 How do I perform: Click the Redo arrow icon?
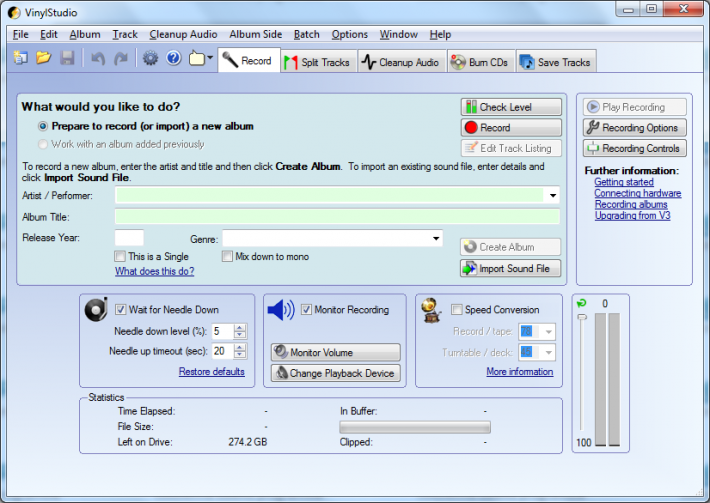pos(120,58)
